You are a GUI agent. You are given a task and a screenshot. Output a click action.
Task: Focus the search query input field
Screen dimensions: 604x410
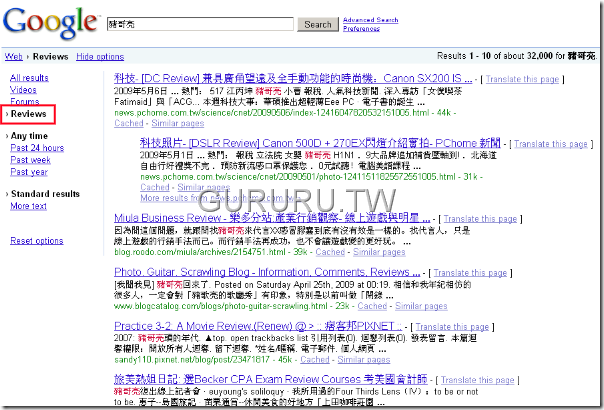[x=200, y=24]
